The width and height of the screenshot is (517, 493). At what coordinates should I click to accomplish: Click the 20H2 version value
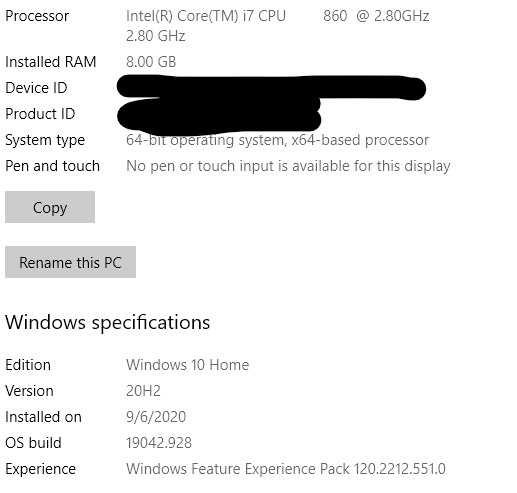click(x=143, y=391)
